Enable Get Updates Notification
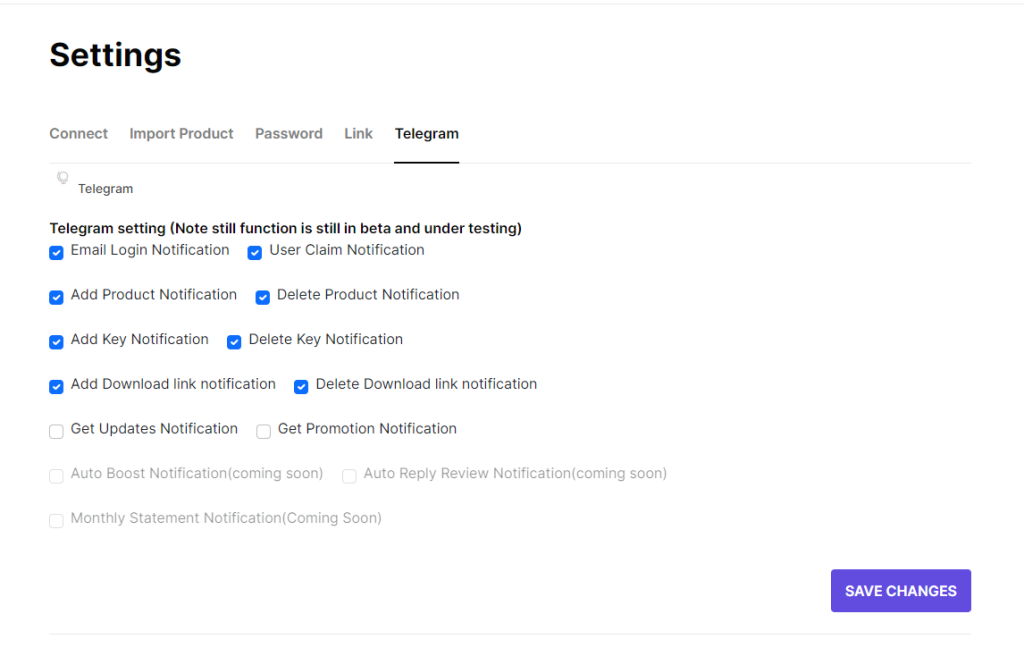Image resolution: width=1024 pixels, height=656 pixels. point(56,431)
